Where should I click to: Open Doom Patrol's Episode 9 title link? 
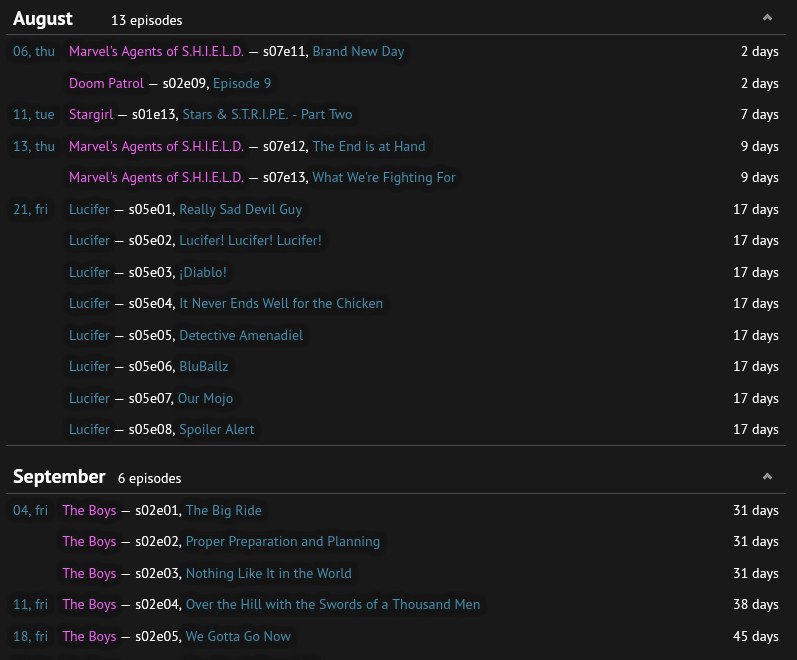[242, 83]
